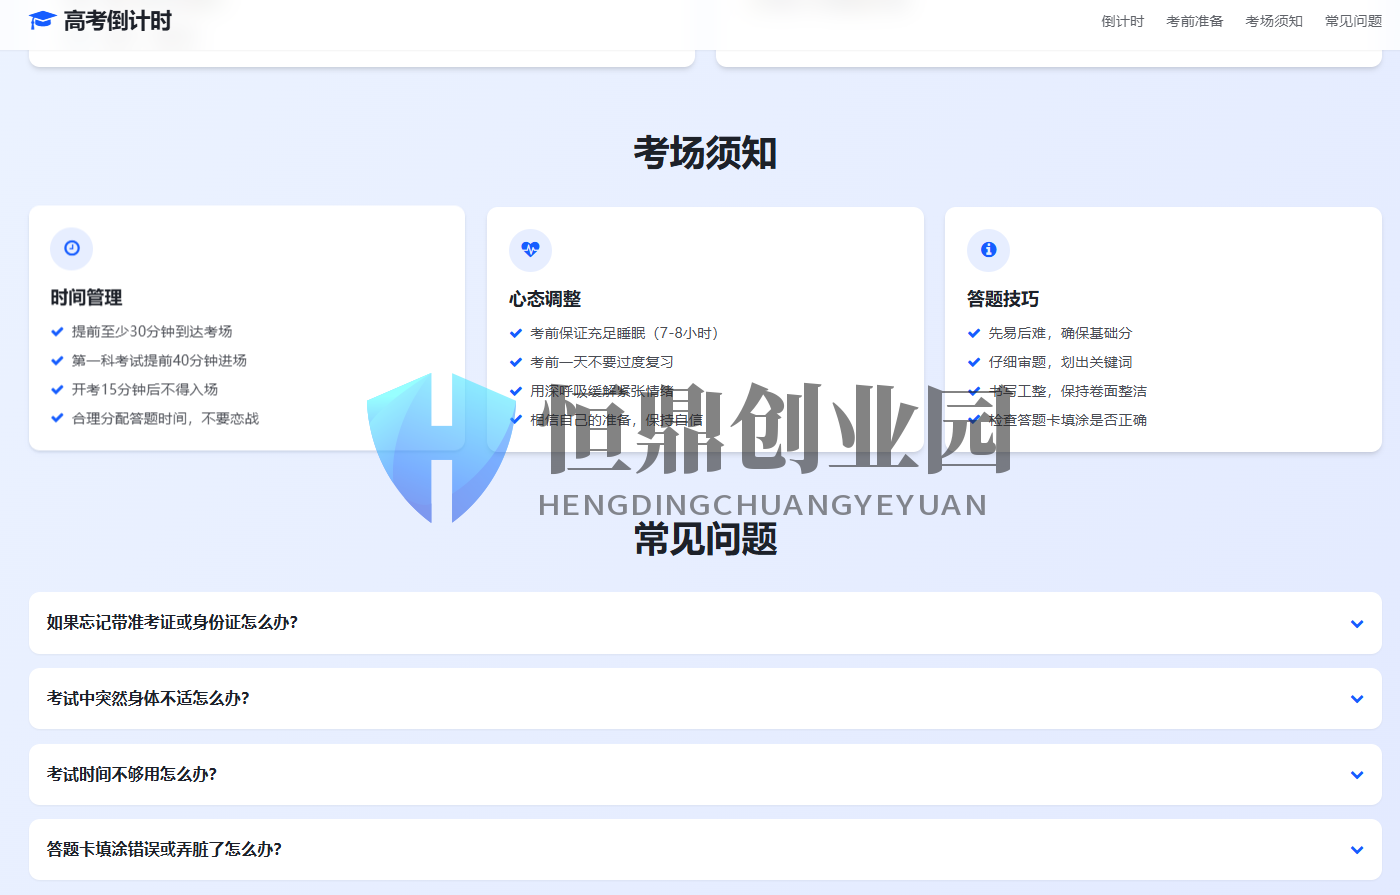Click checkmark beside 提前至少30分钟到达考场
Viewport: 1400px width, 895px height.
(x=57, y=332)
